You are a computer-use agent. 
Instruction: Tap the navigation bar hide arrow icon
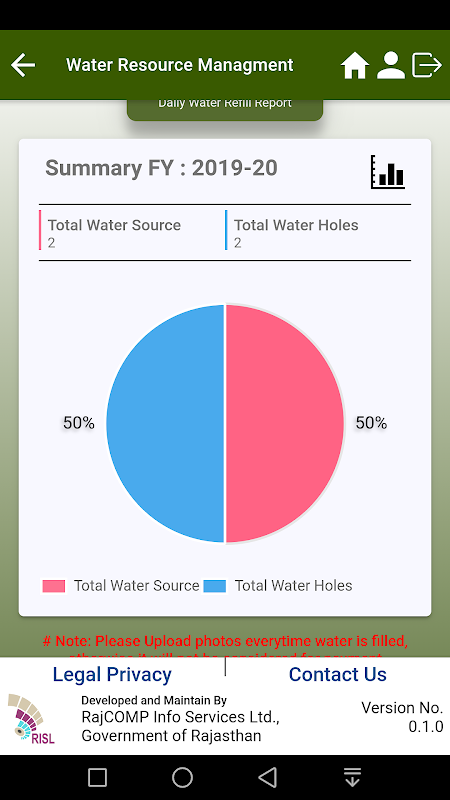pos(353,778)
